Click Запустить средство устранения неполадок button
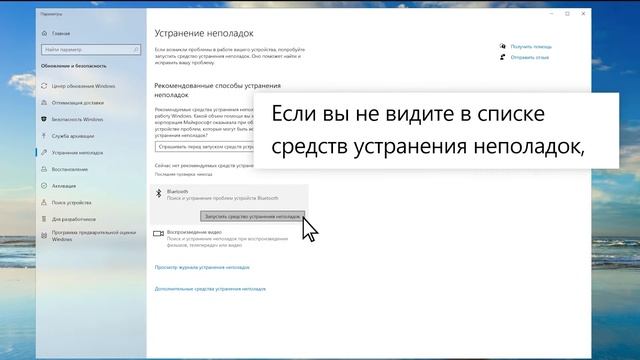This screenshot has height=360, width=640. tap(252, 216)
